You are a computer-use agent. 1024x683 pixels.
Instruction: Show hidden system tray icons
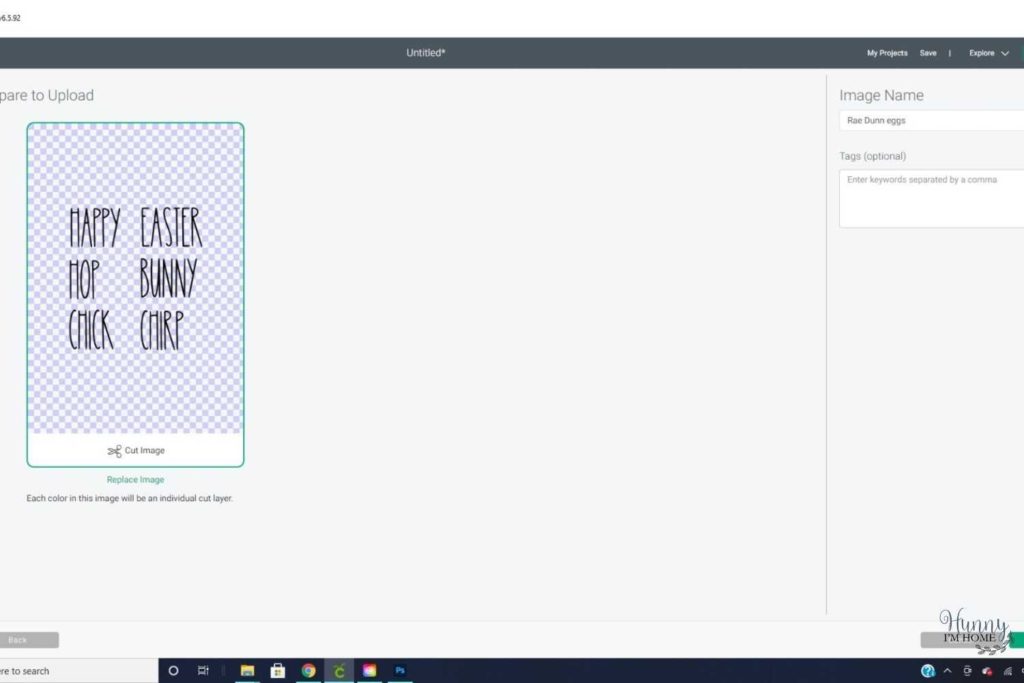pos(948,671)
